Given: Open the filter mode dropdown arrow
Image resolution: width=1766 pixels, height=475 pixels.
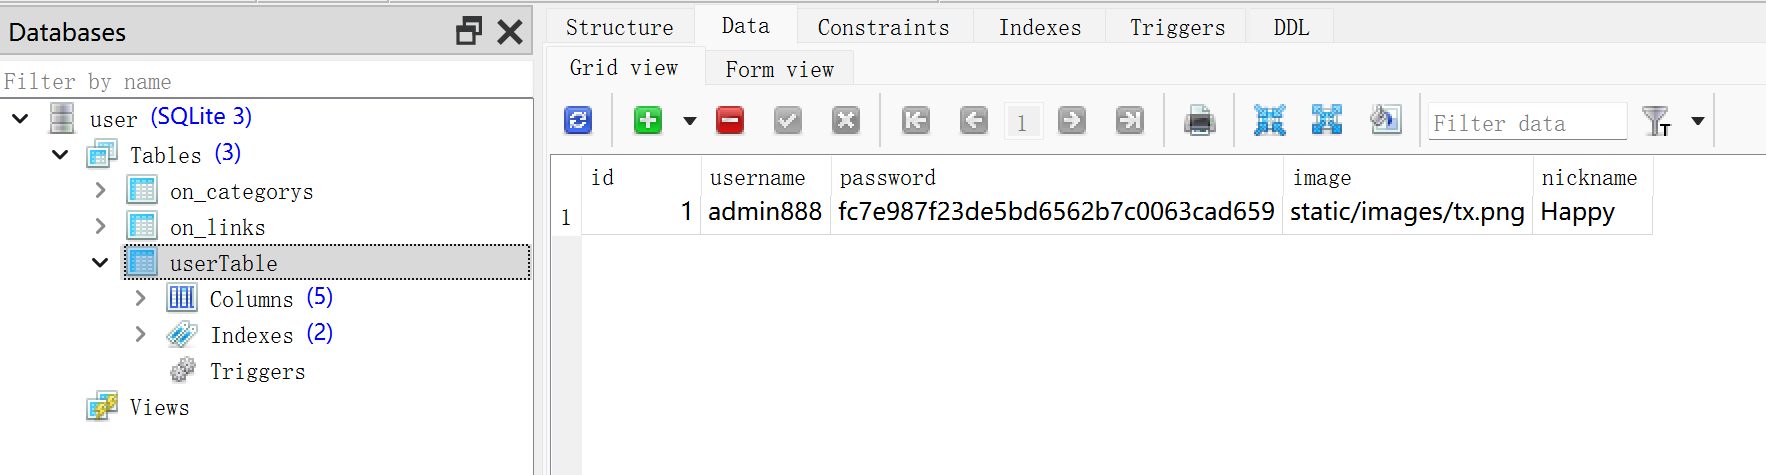Looking at the screenshot, I should click(x=1698, y=121).
